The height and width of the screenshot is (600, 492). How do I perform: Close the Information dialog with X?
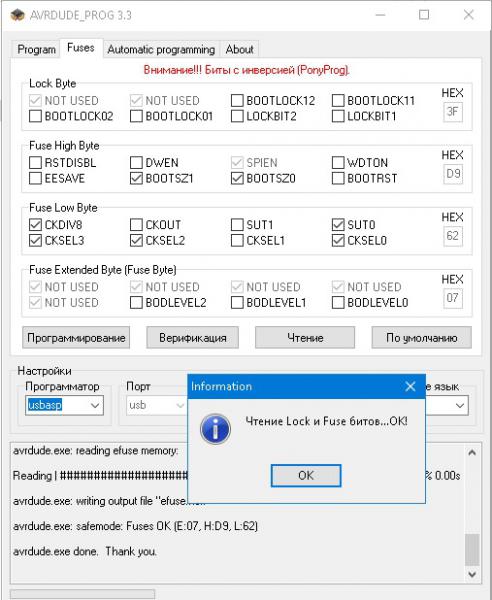click(x=410, y=386)
